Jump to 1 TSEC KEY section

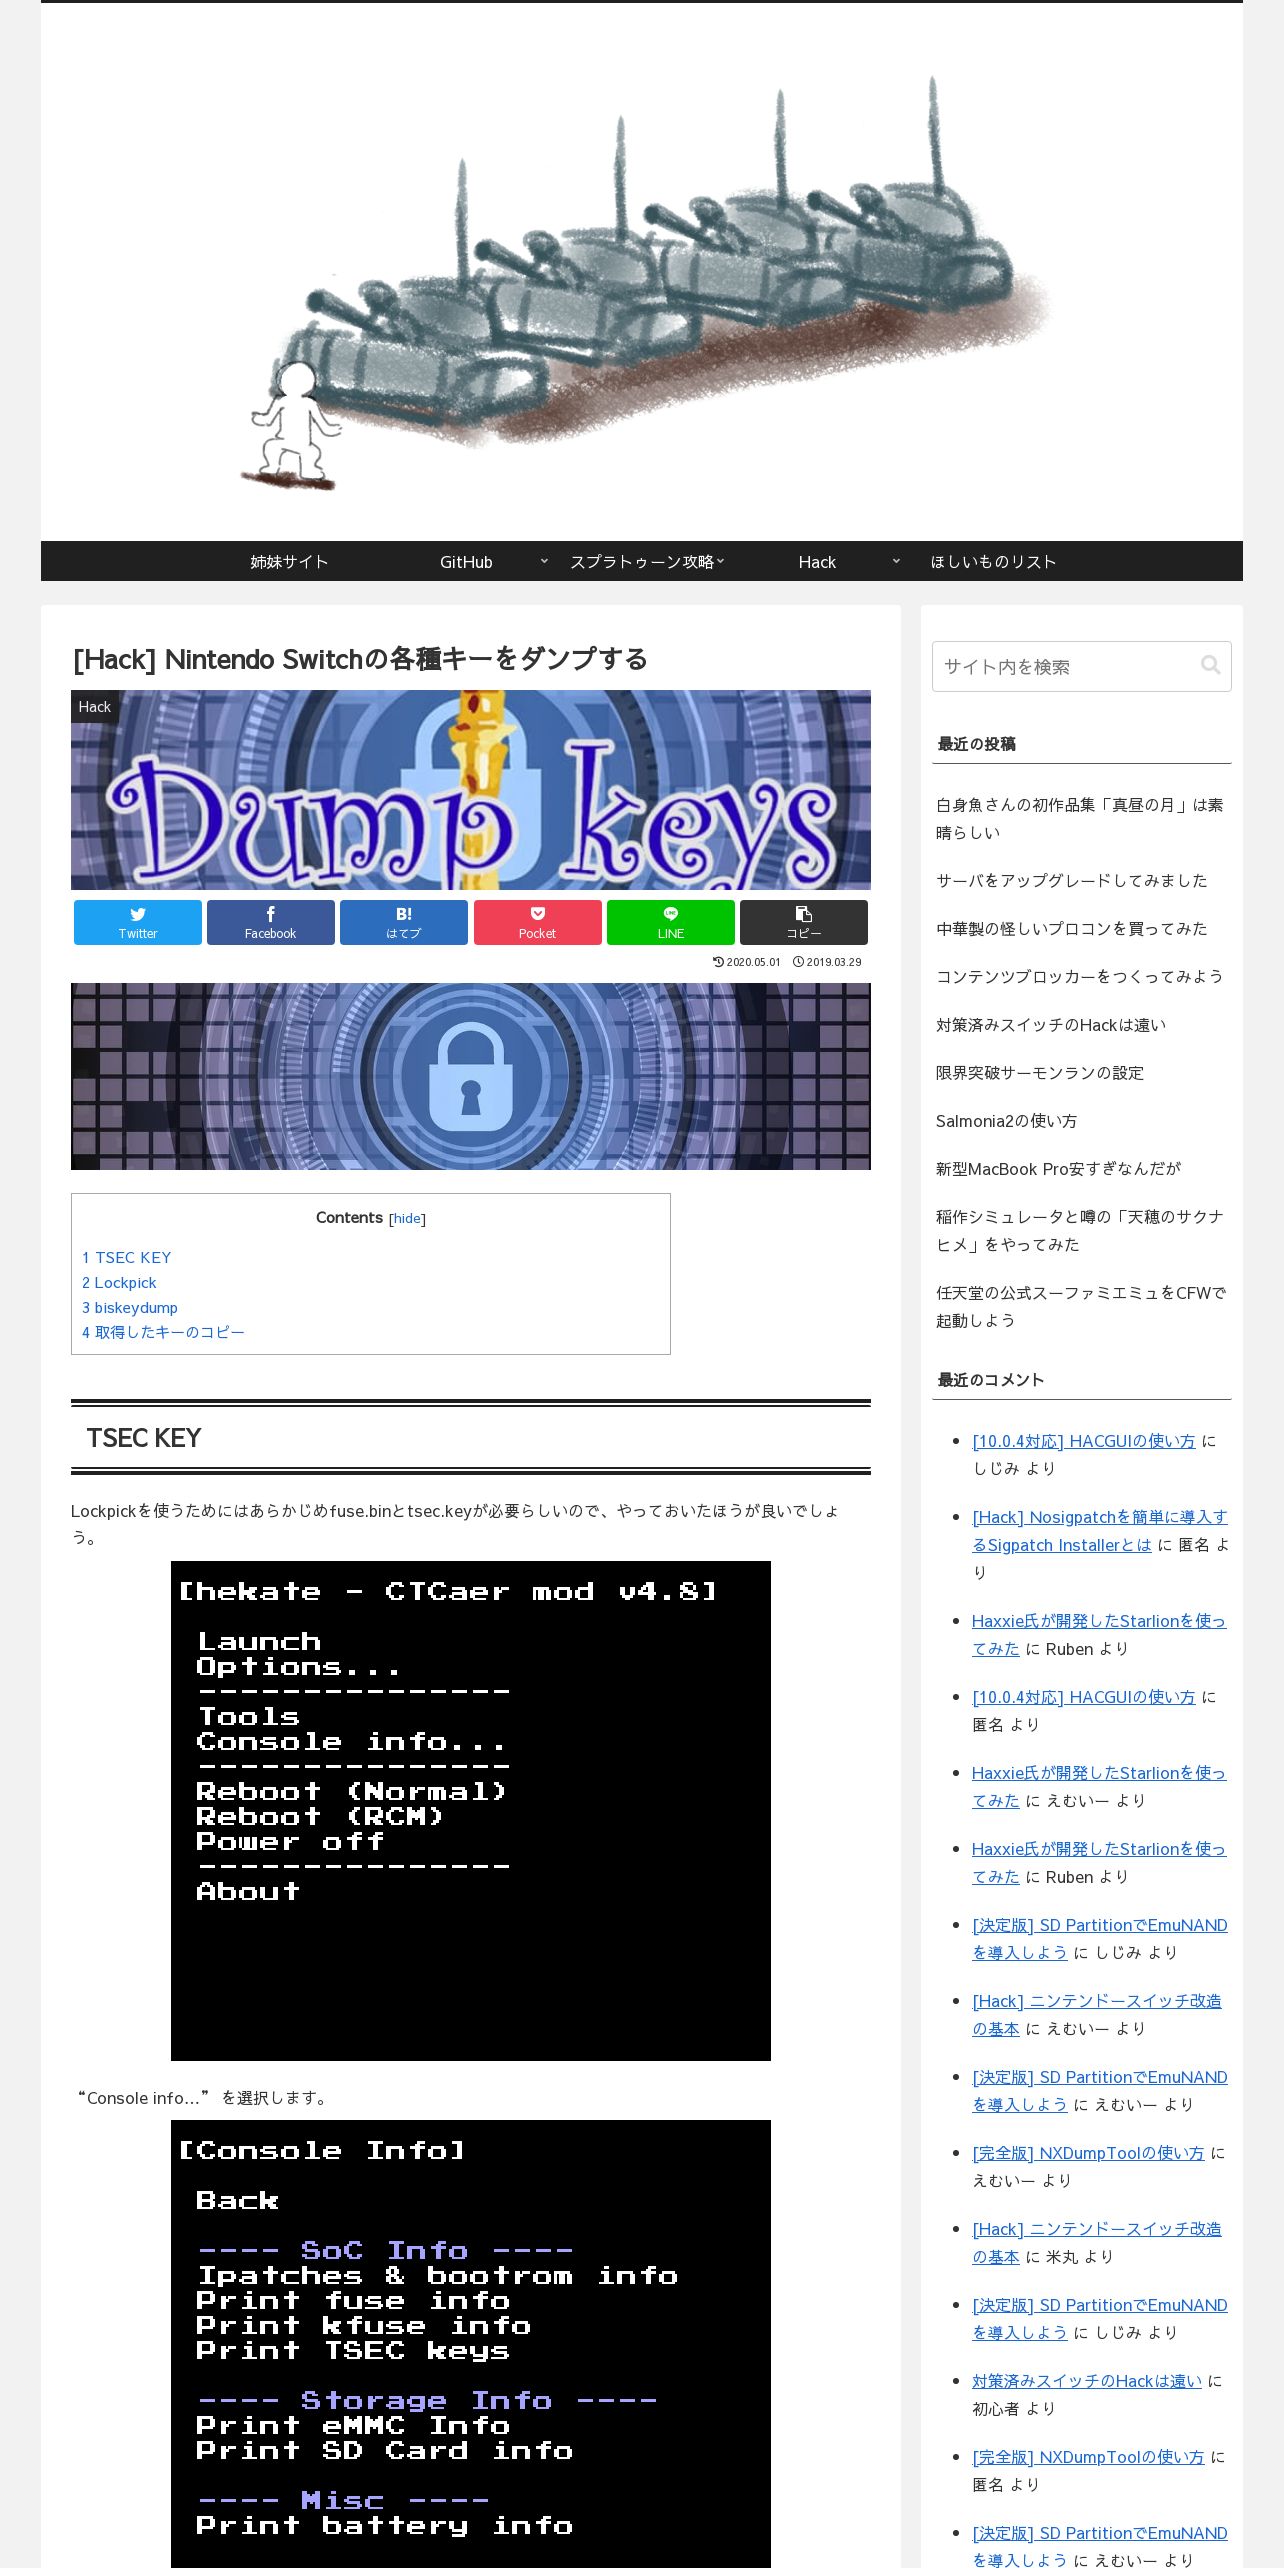click(x=127, y=1257)
